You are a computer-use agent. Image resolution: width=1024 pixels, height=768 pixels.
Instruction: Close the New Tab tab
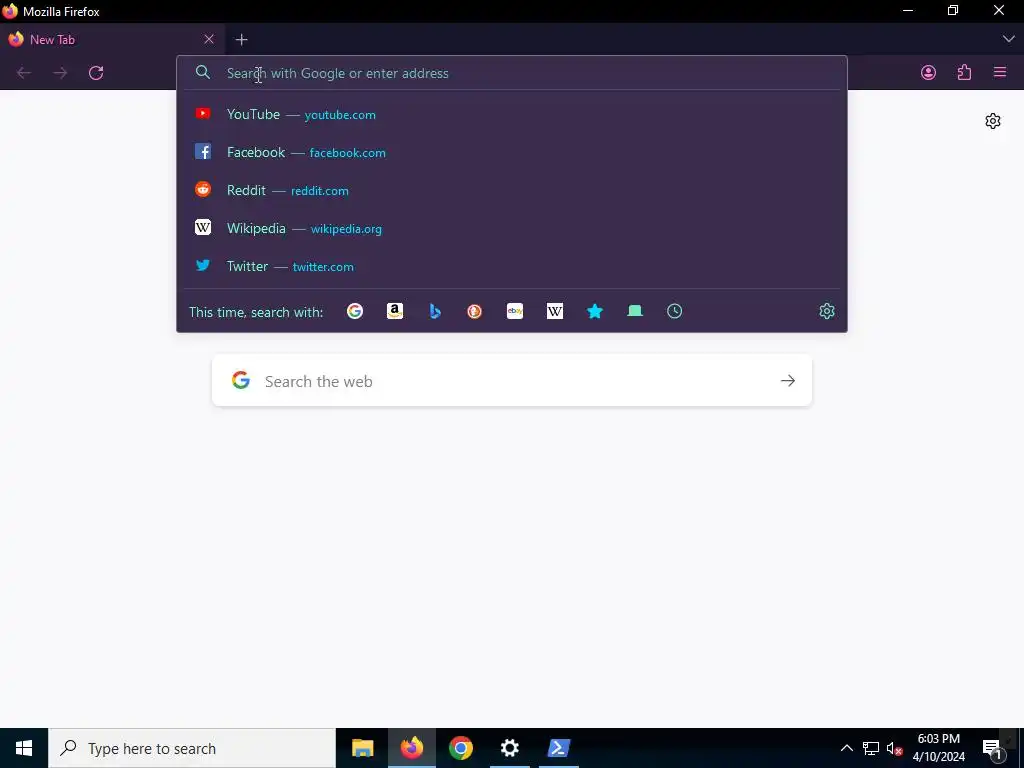(x=209, y=40)
